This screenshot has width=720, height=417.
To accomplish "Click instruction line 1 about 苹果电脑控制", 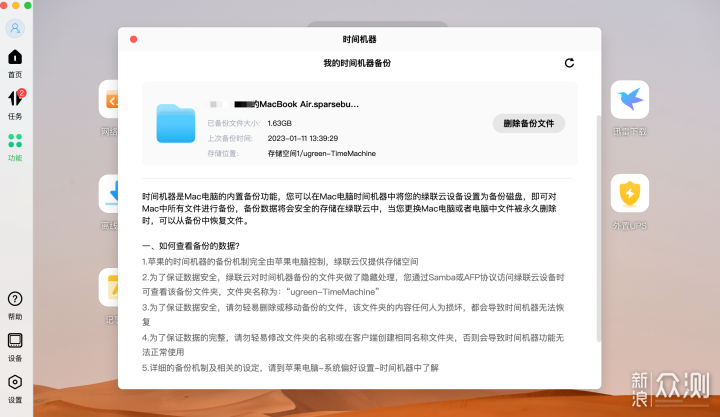I will (x=280, y=262).
